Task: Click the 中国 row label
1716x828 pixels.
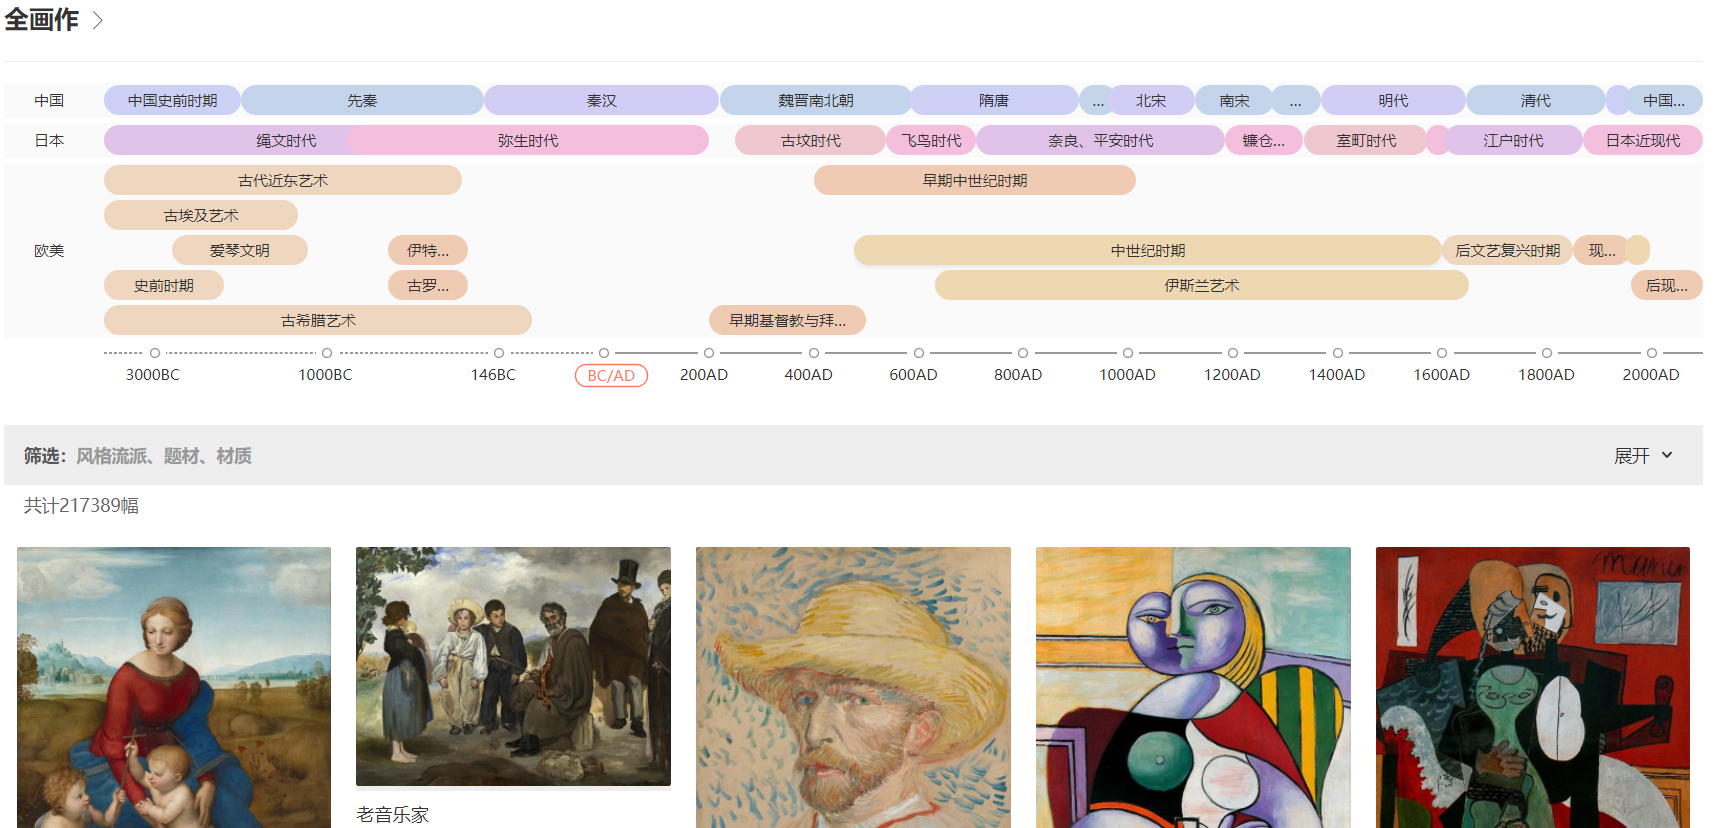Action: pos(49,100)
